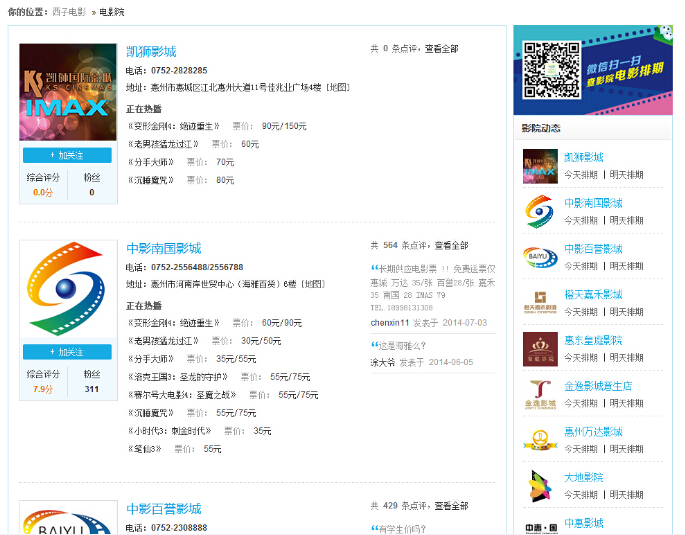Show today's schedule for sidebar 凯狮影城
The height and width of the screenshot is (535, 685).
581,175
